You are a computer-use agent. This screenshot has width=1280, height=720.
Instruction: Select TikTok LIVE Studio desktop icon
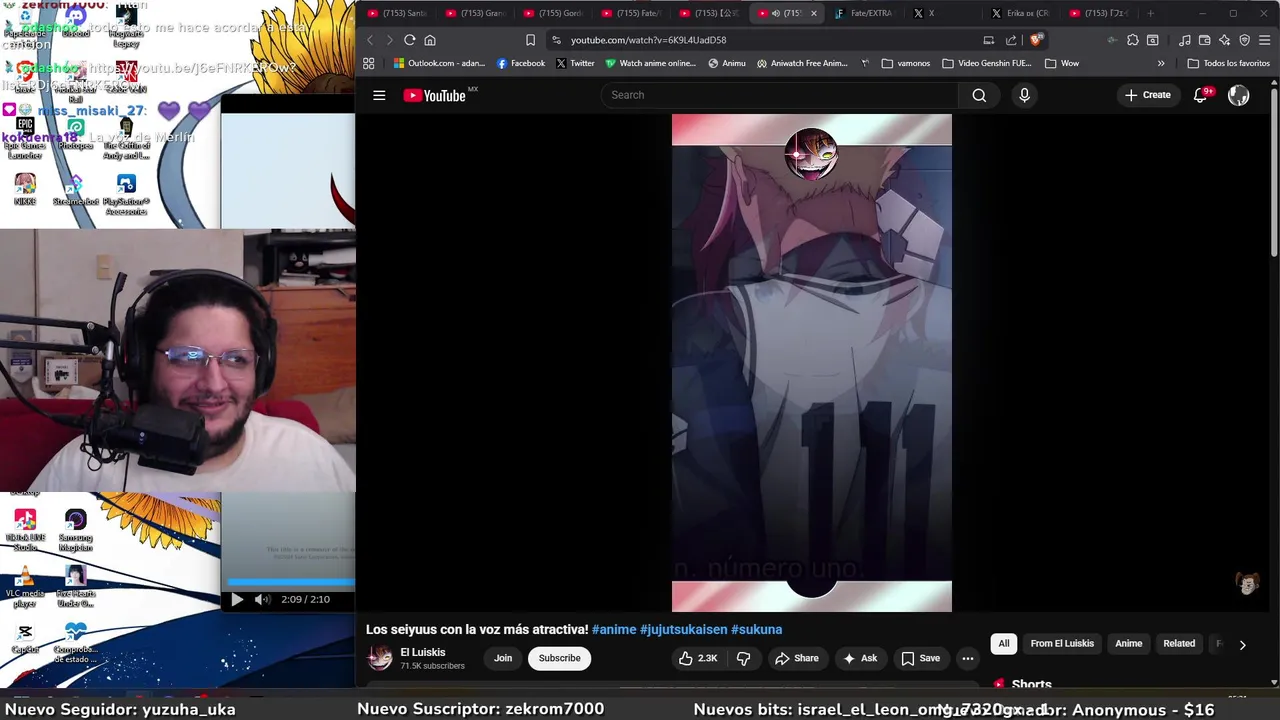click(25, 530)
